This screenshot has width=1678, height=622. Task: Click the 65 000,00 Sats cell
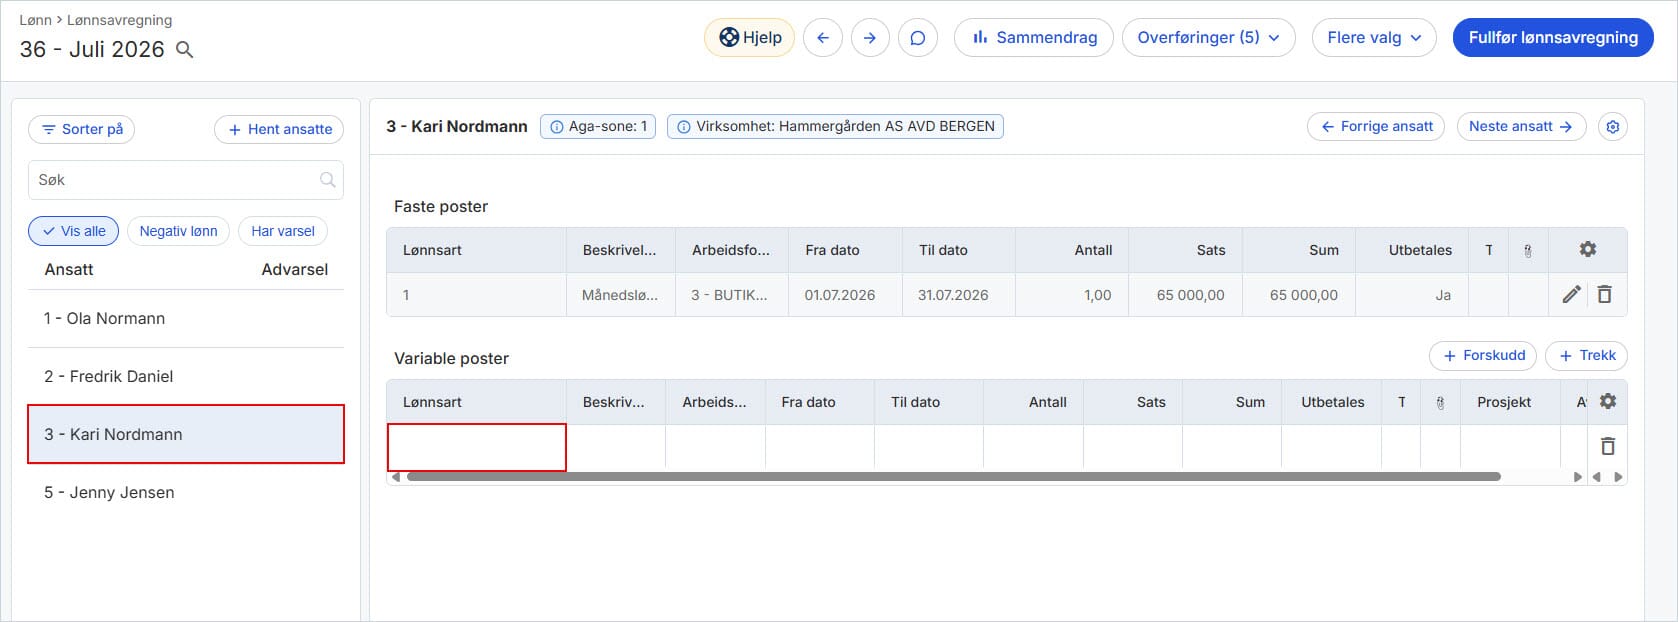coord(1185,295)
